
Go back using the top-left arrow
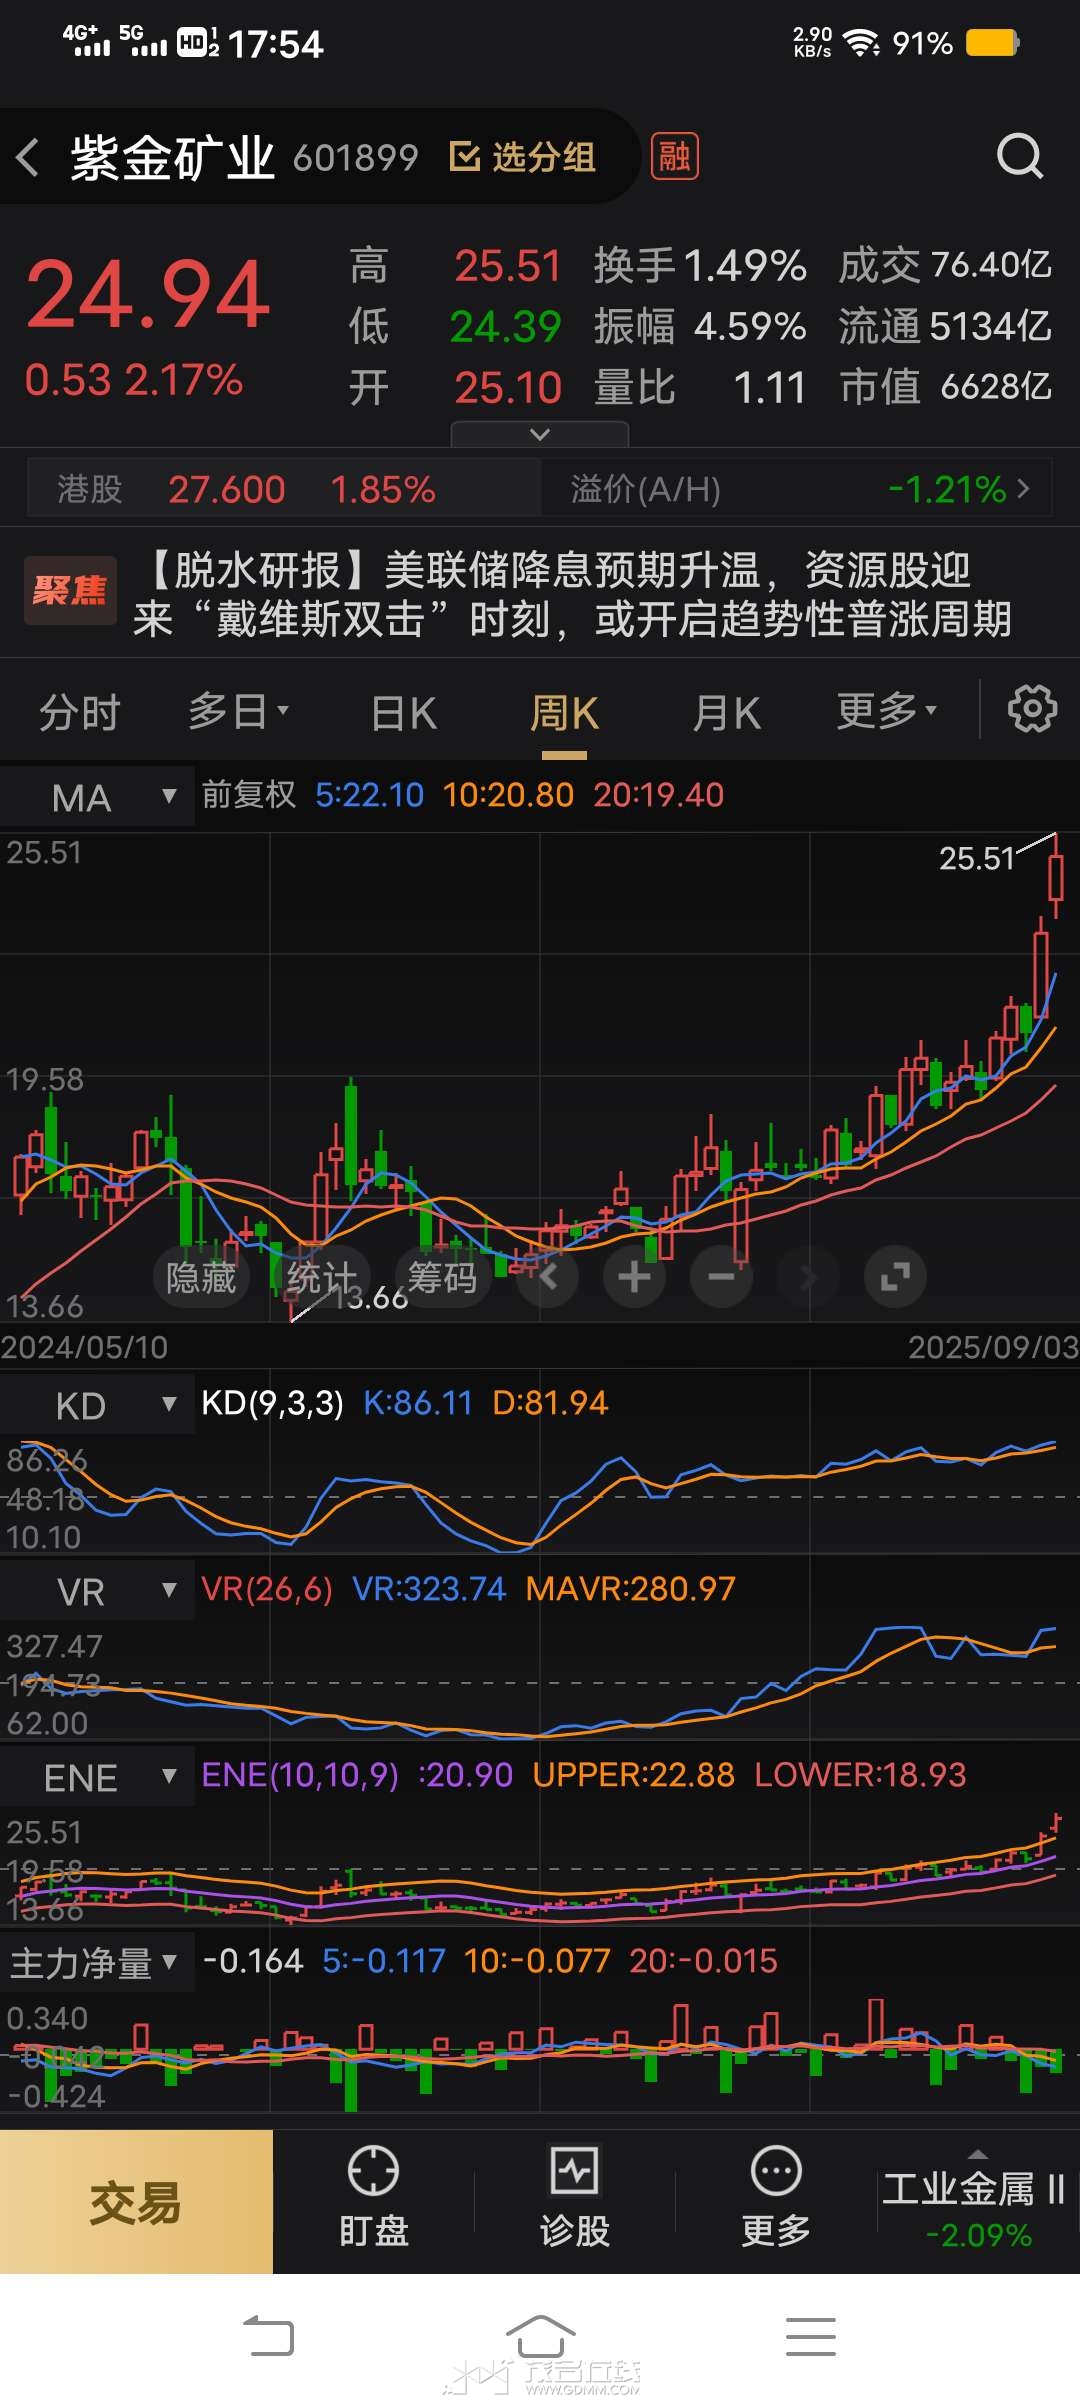click(x=28, y=157)
